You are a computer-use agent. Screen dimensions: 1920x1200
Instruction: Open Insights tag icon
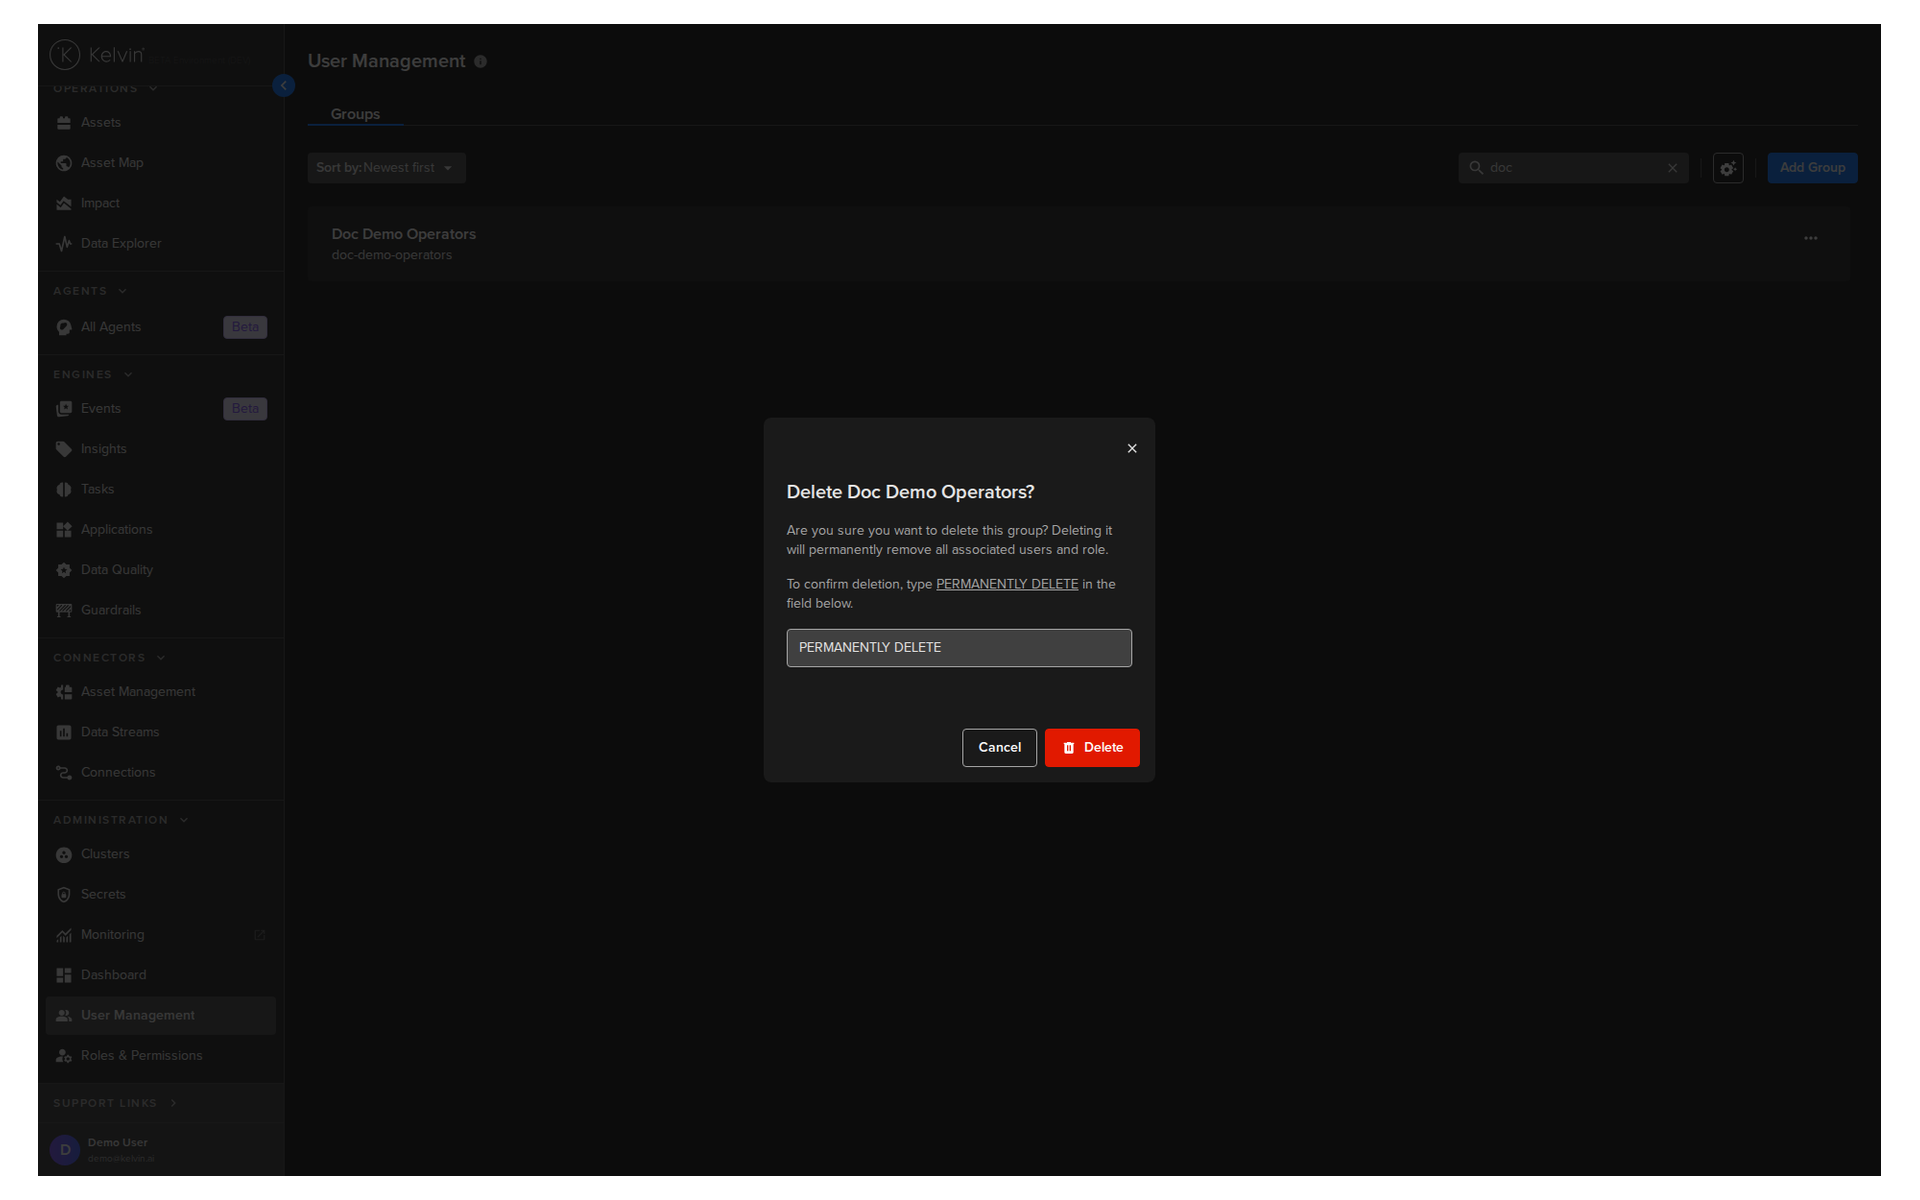pyautogui.click(x=64, y=449)
